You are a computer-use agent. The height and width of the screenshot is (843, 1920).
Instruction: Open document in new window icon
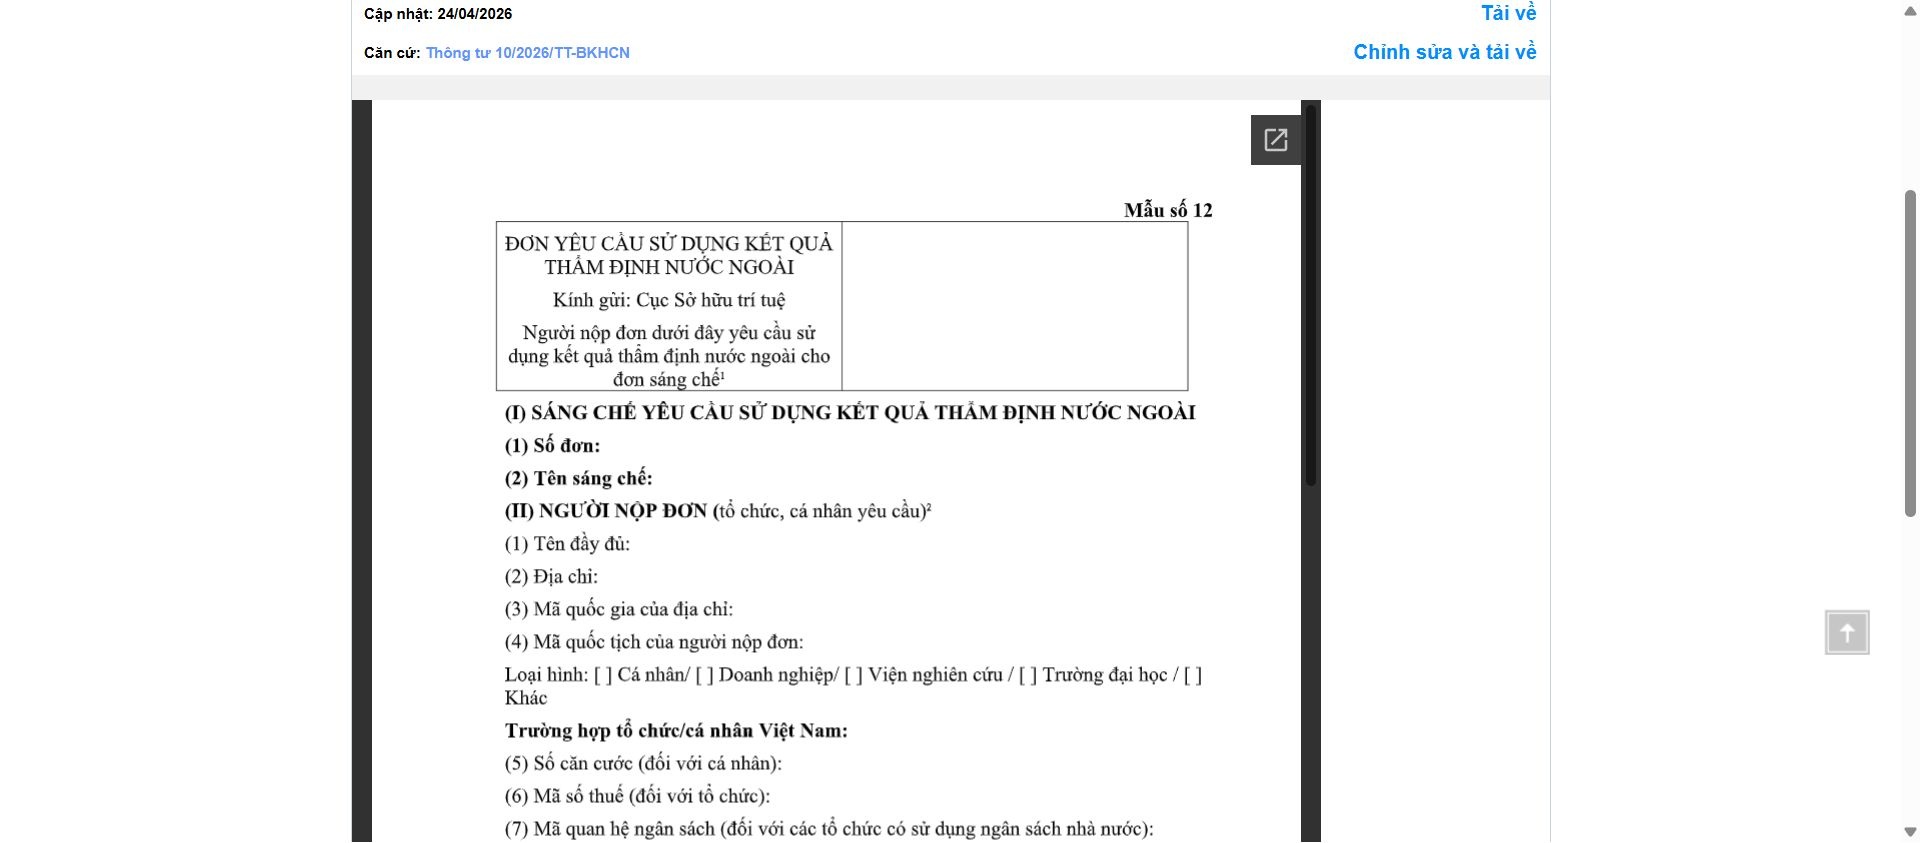pyautogui.click(x=1275, y=140)
